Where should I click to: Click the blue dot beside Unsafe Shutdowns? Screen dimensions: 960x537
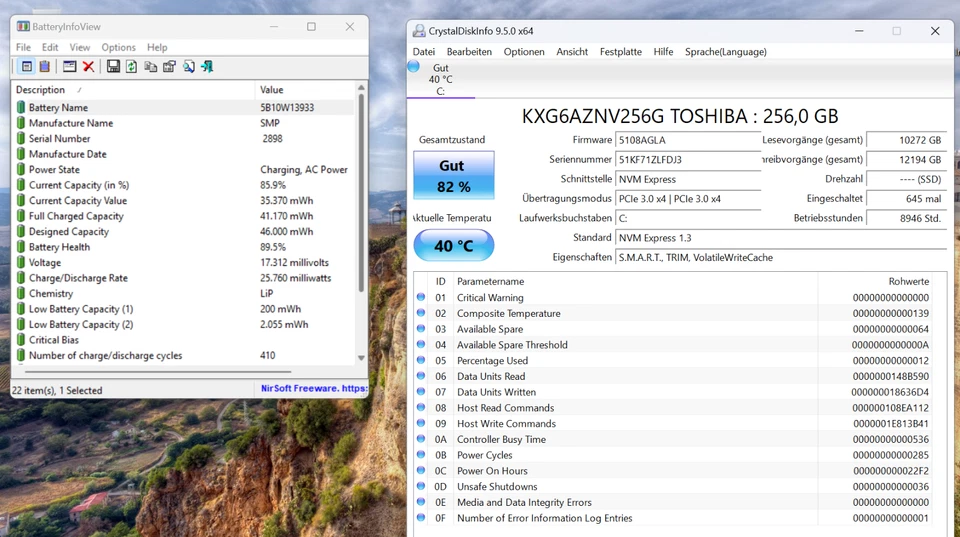click(x=421, y=486)
